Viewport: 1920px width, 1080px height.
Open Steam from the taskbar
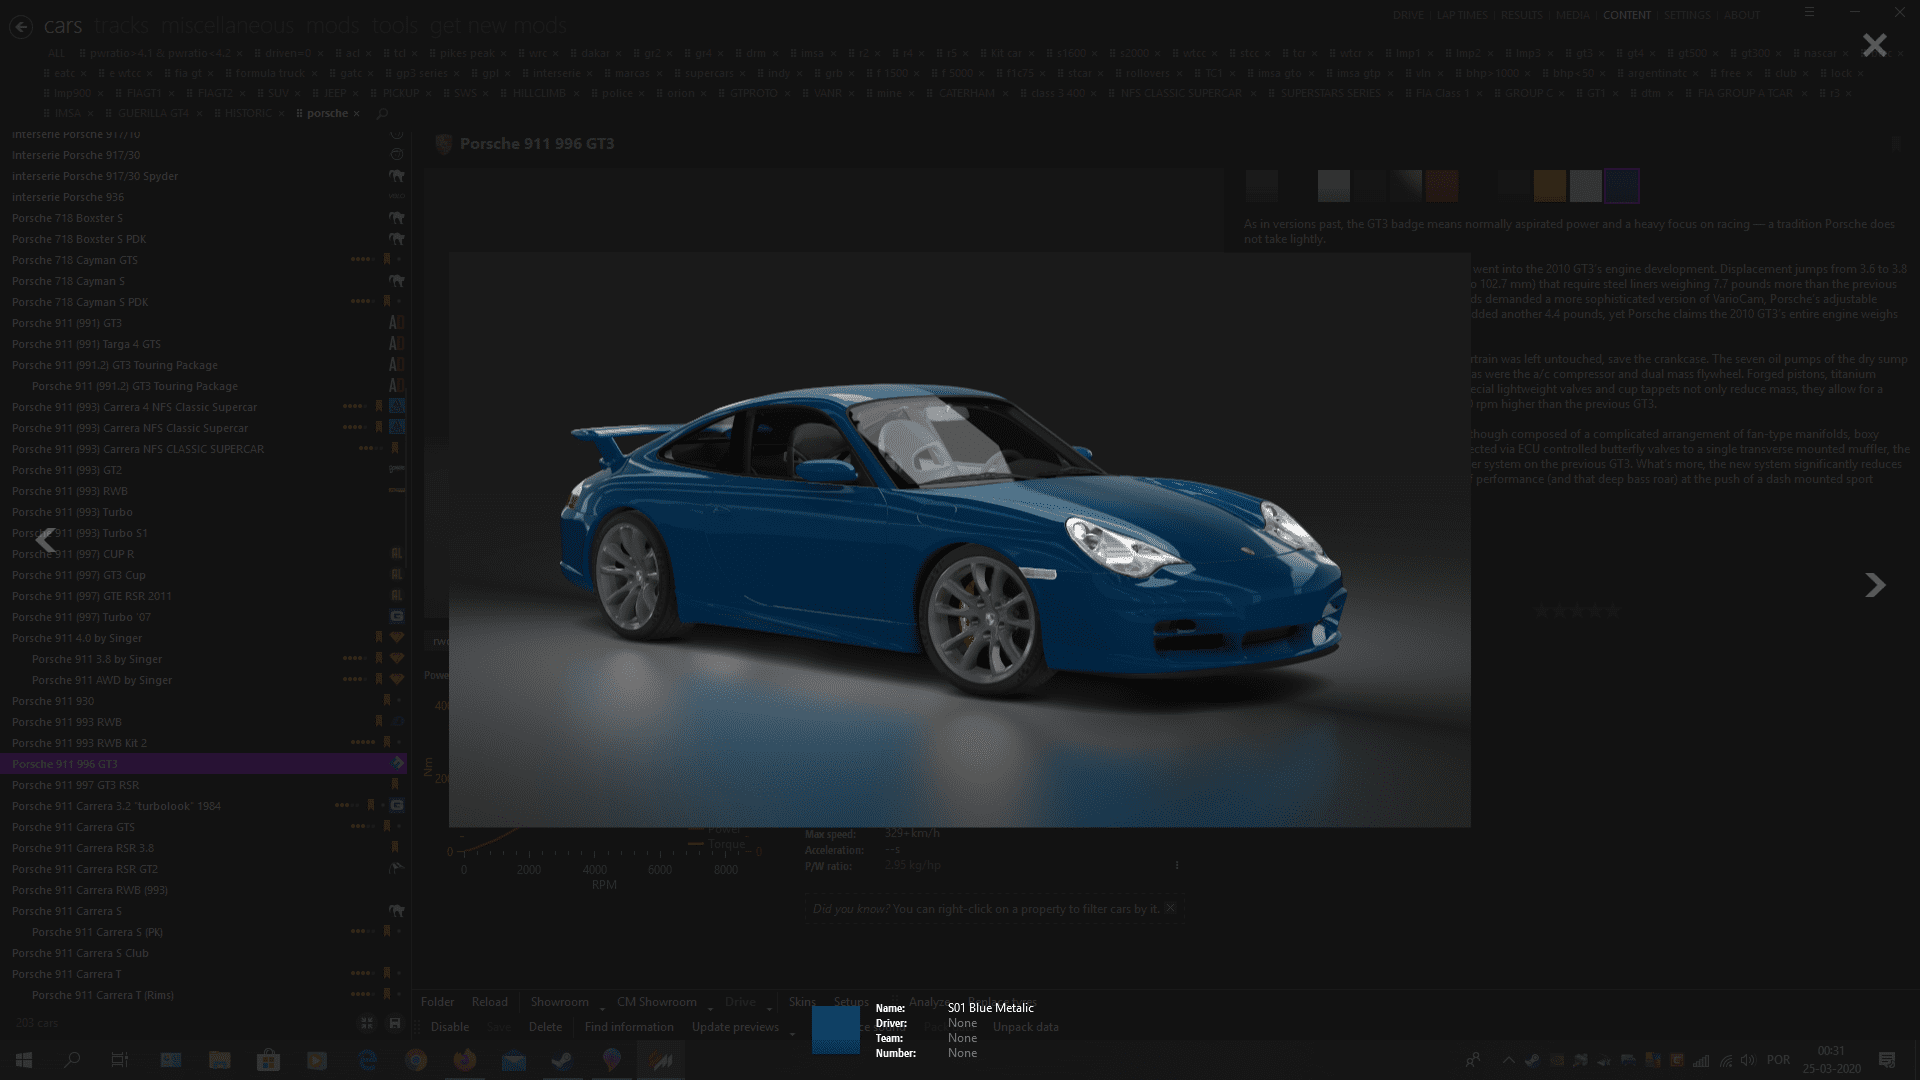pyautogui.click(x=562, y=1060)
